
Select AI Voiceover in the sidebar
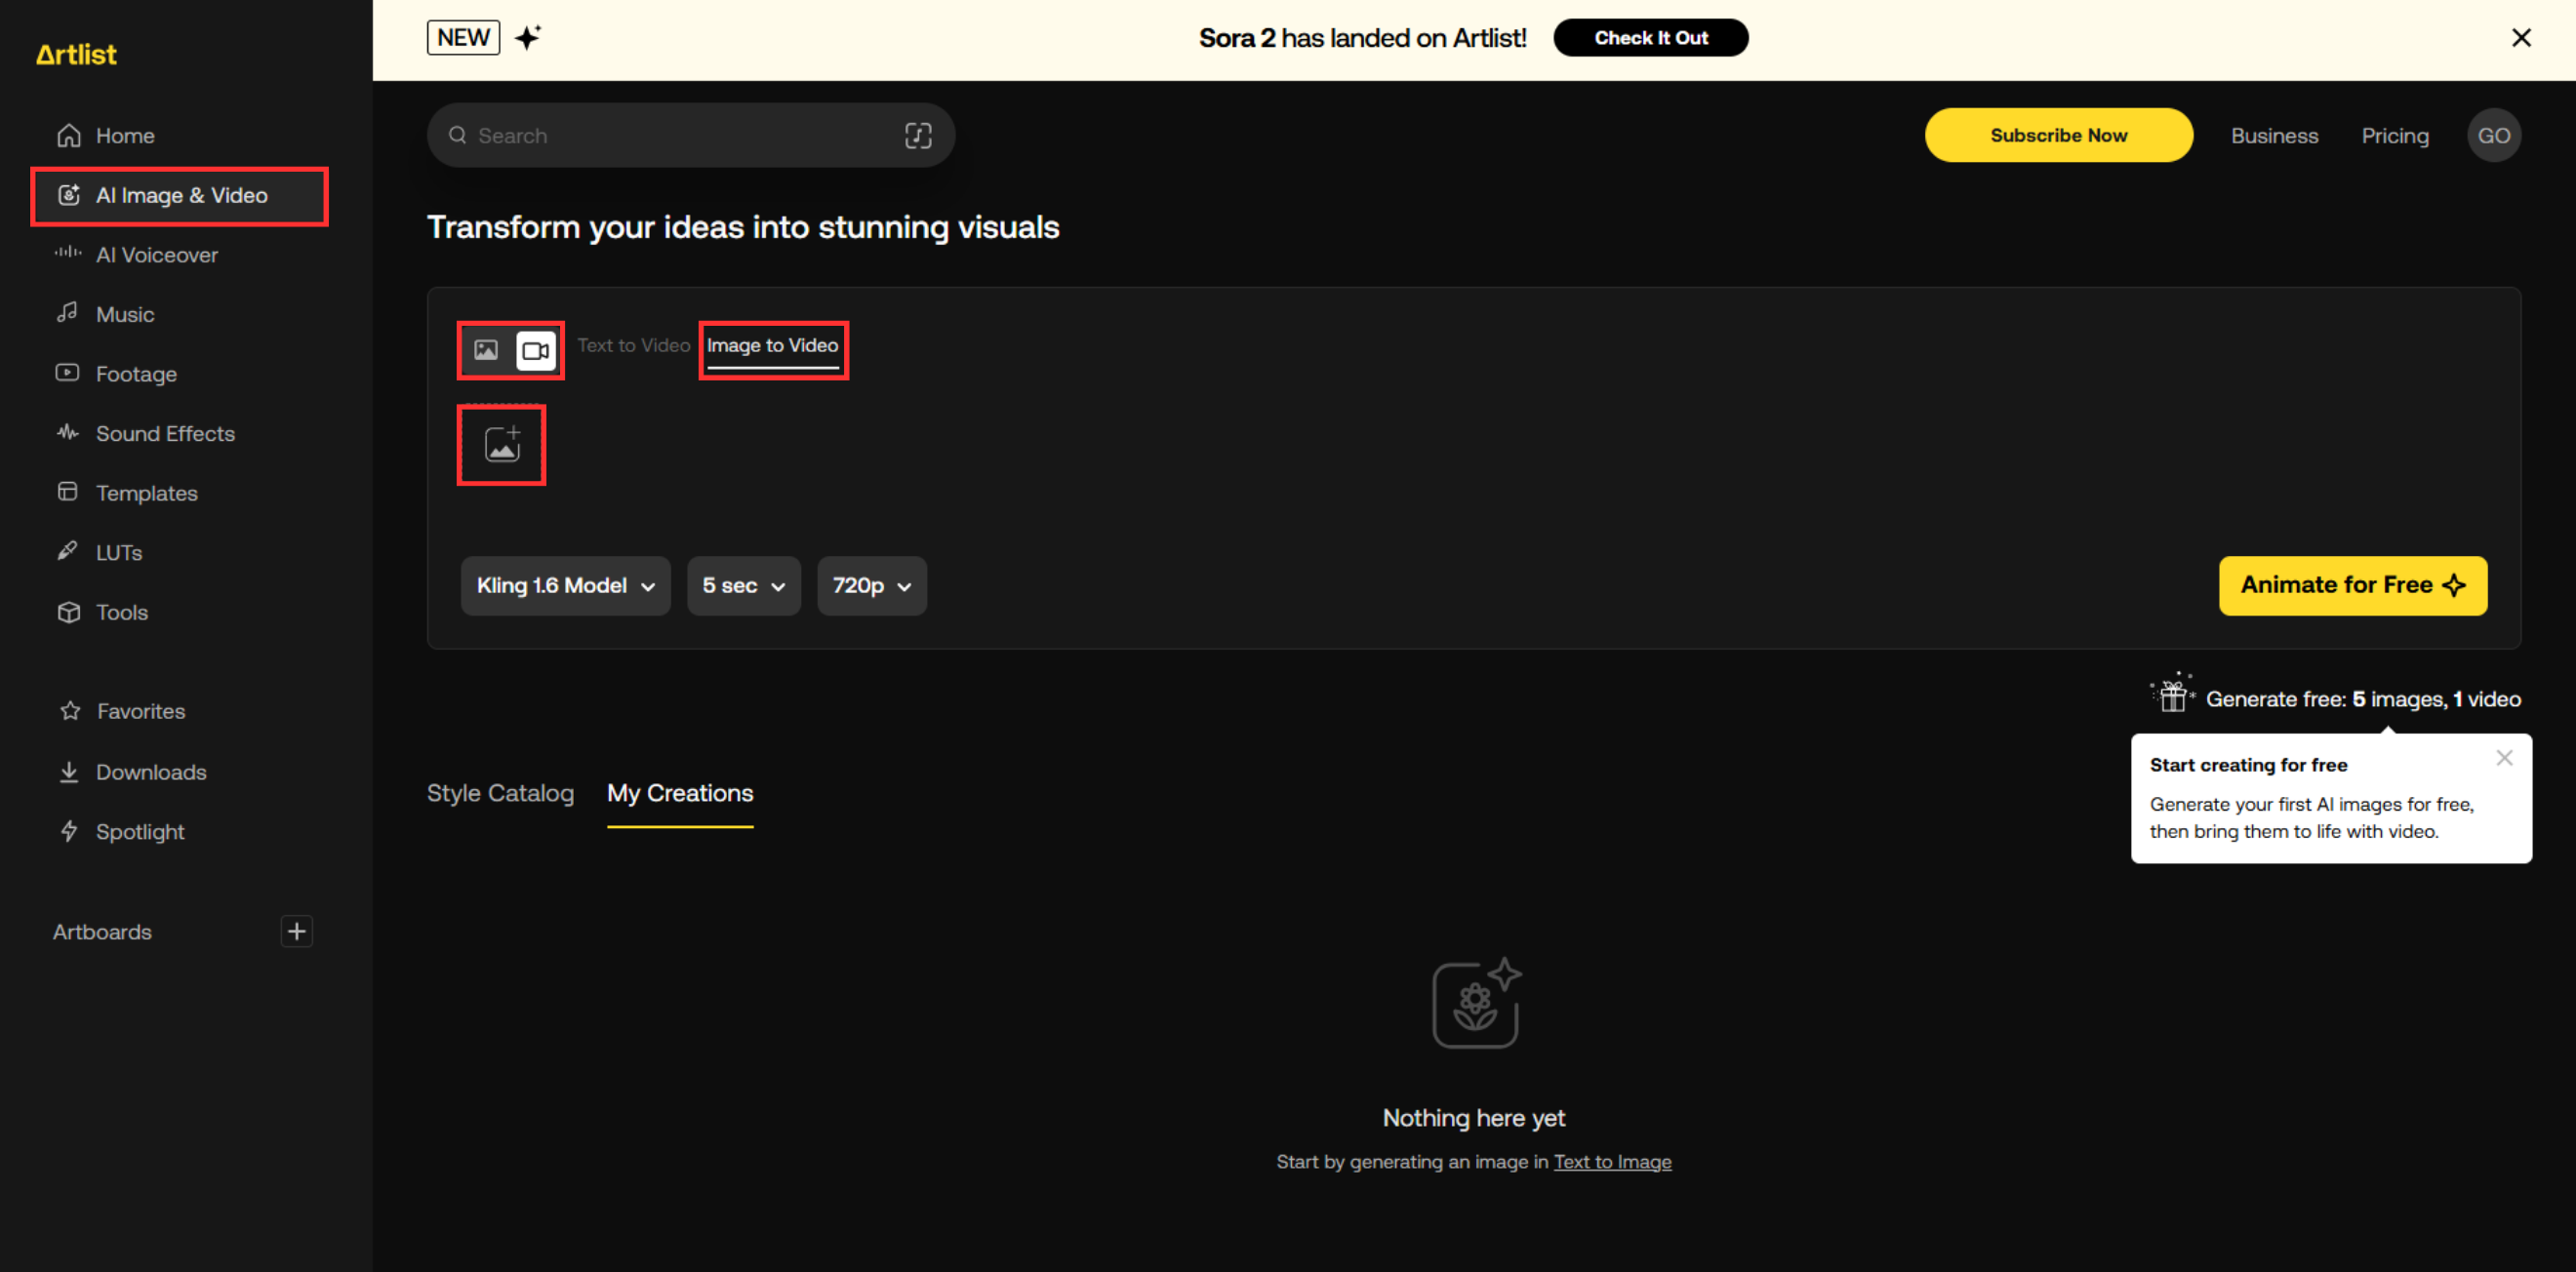coord(157,255)
